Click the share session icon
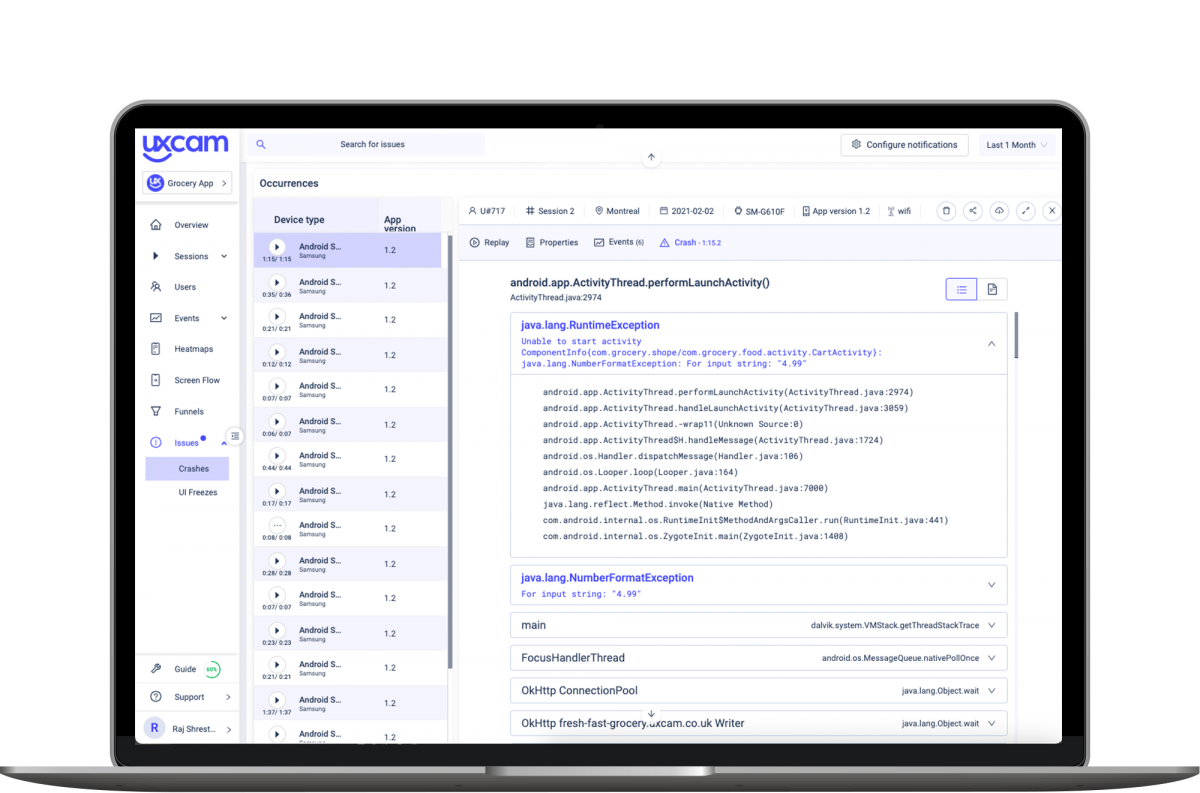The height and width of the screenshot is (793, 1200). click(972, 211)
